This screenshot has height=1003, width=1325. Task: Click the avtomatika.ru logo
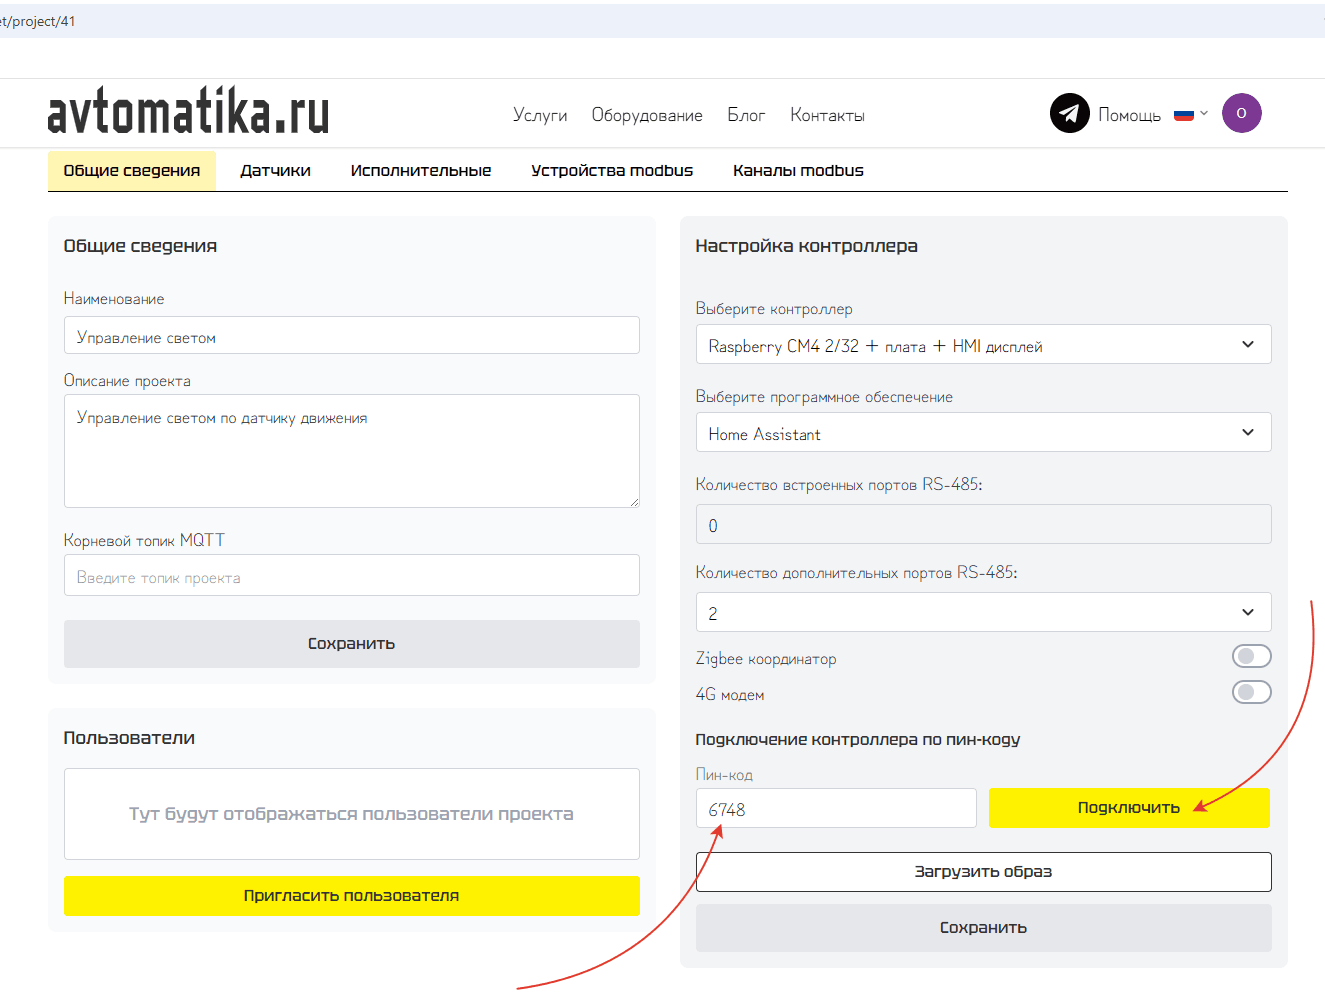pos(188,112)
